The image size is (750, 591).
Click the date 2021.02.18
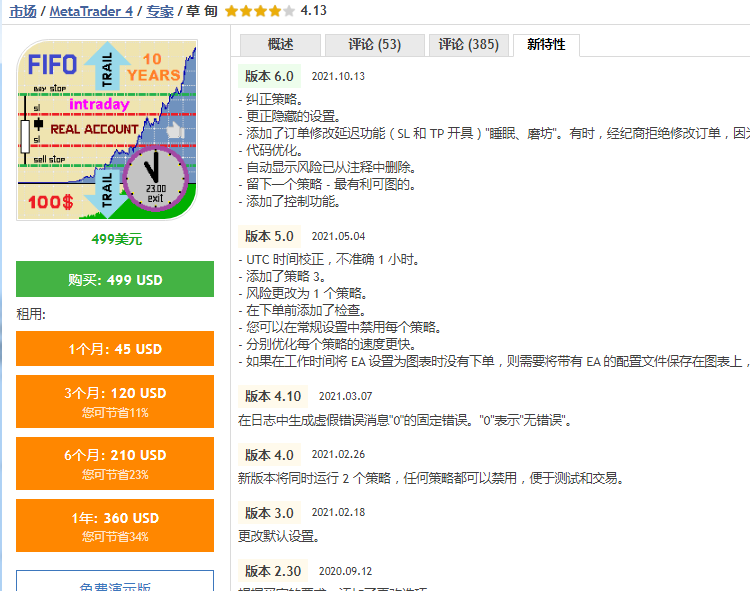tap(338, 513)
